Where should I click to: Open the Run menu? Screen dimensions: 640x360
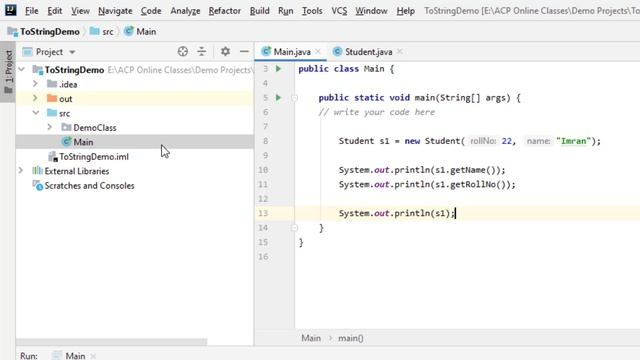coord(286,11)
